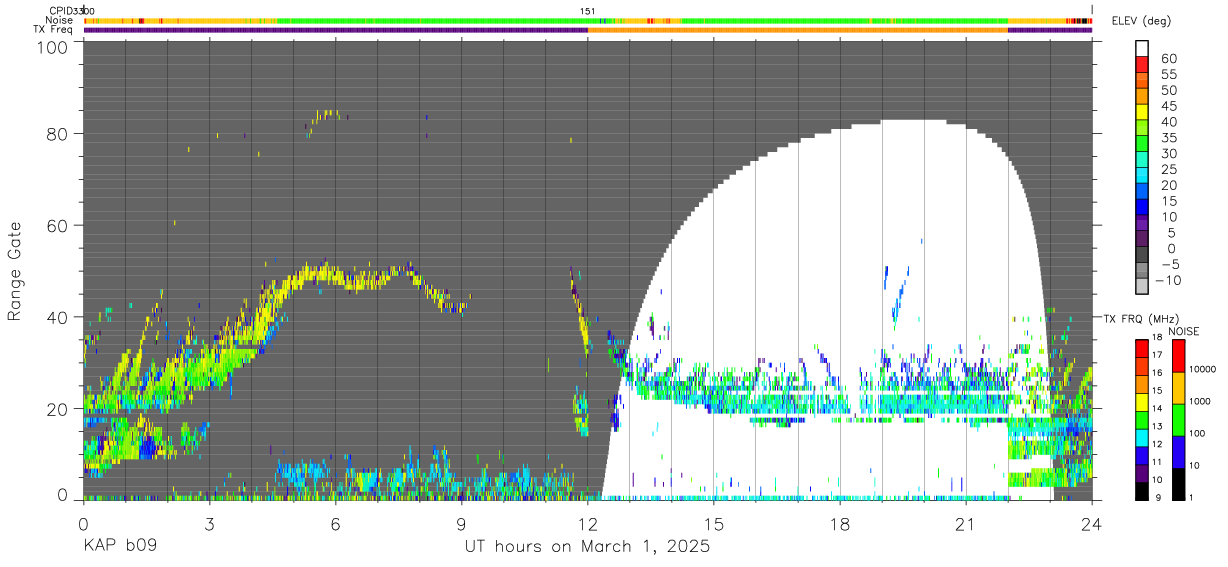
Task: Click the "UT hours on March 1, 2025" axis label
Action: pos(587,547)
